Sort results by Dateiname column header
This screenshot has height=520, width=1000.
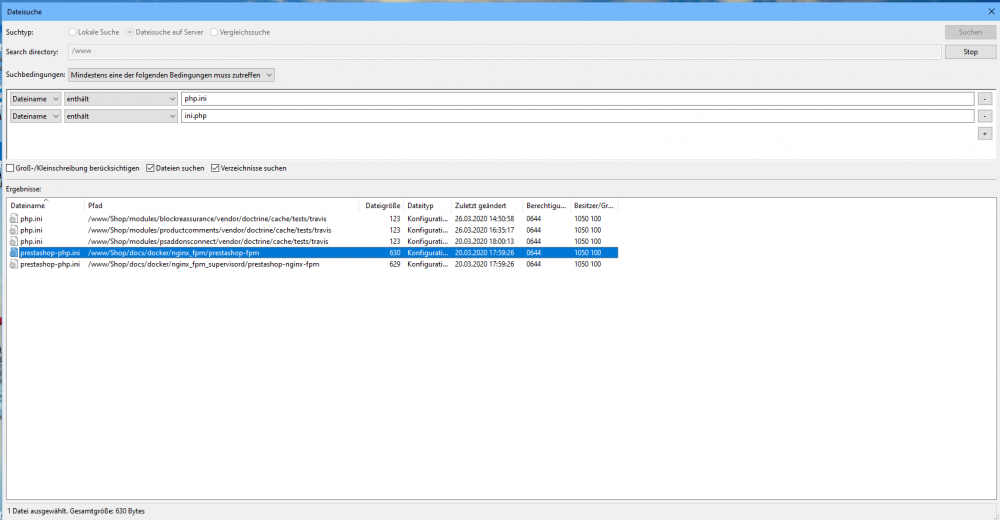[45, 205]
